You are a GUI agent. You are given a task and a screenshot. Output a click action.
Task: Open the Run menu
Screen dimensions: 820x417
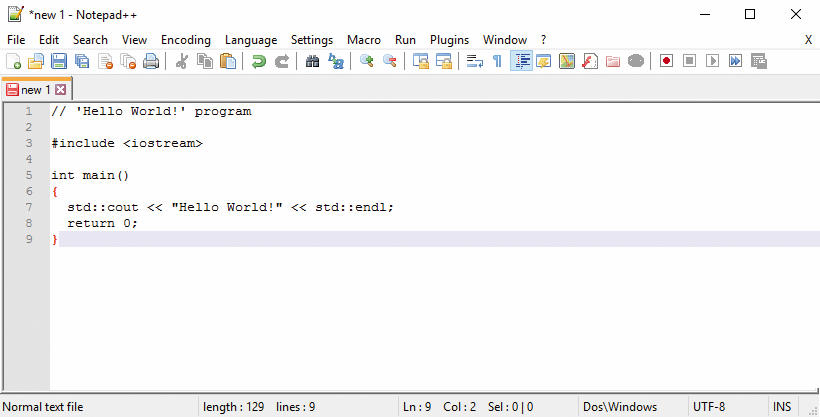405,40
